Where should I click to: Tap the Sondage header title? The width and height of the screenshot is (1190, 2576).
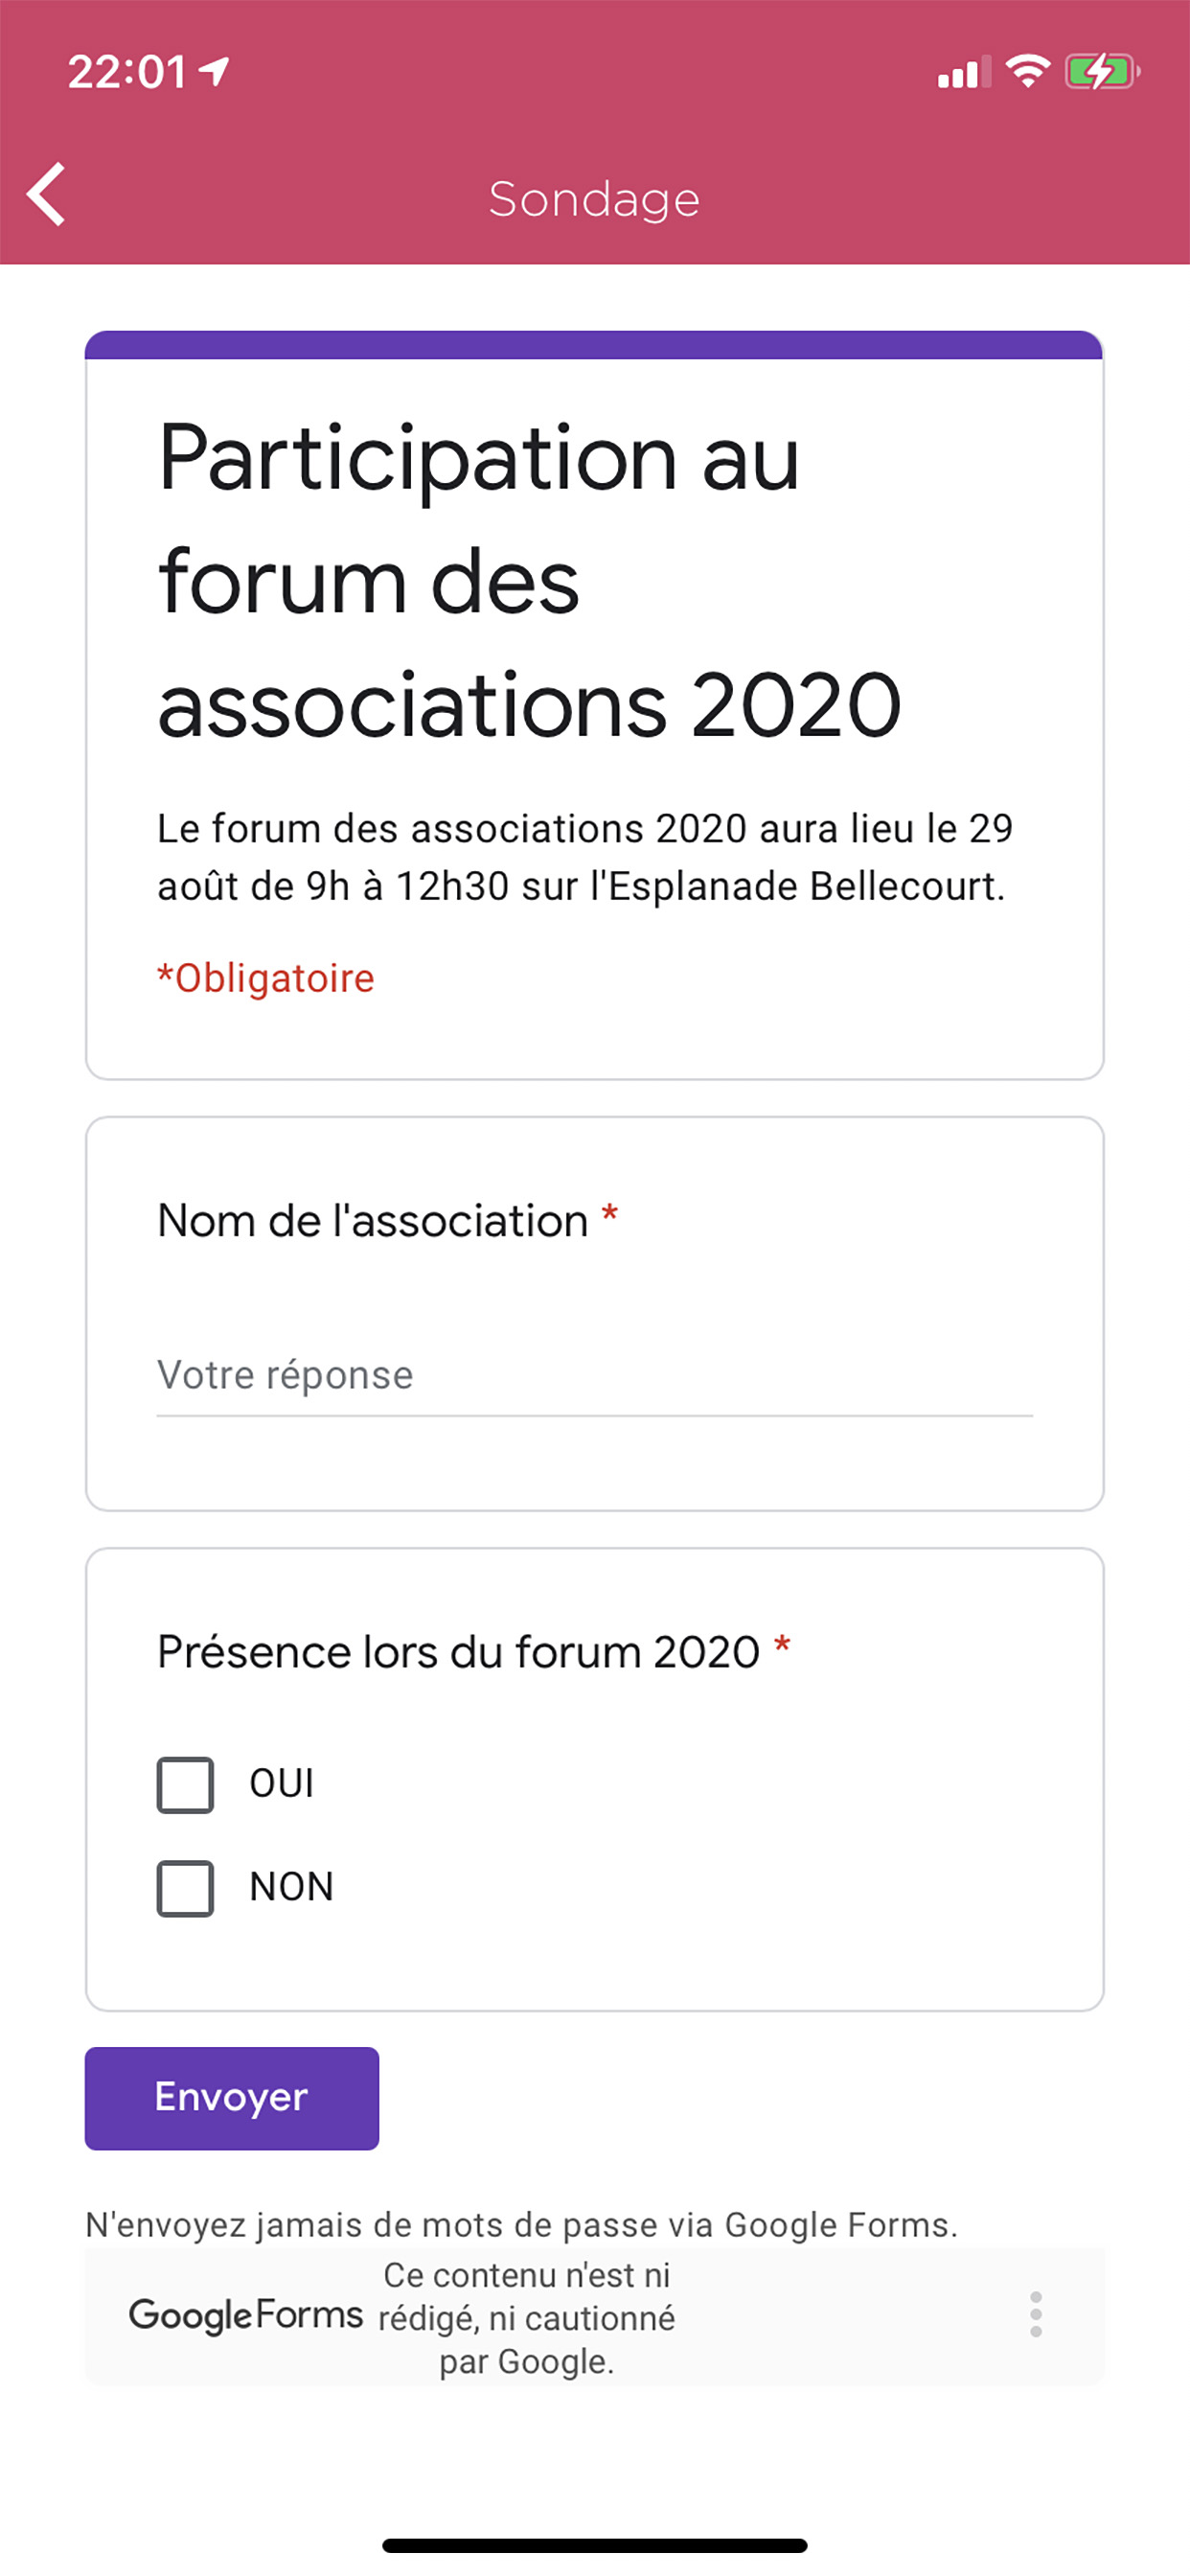point(594,199)
